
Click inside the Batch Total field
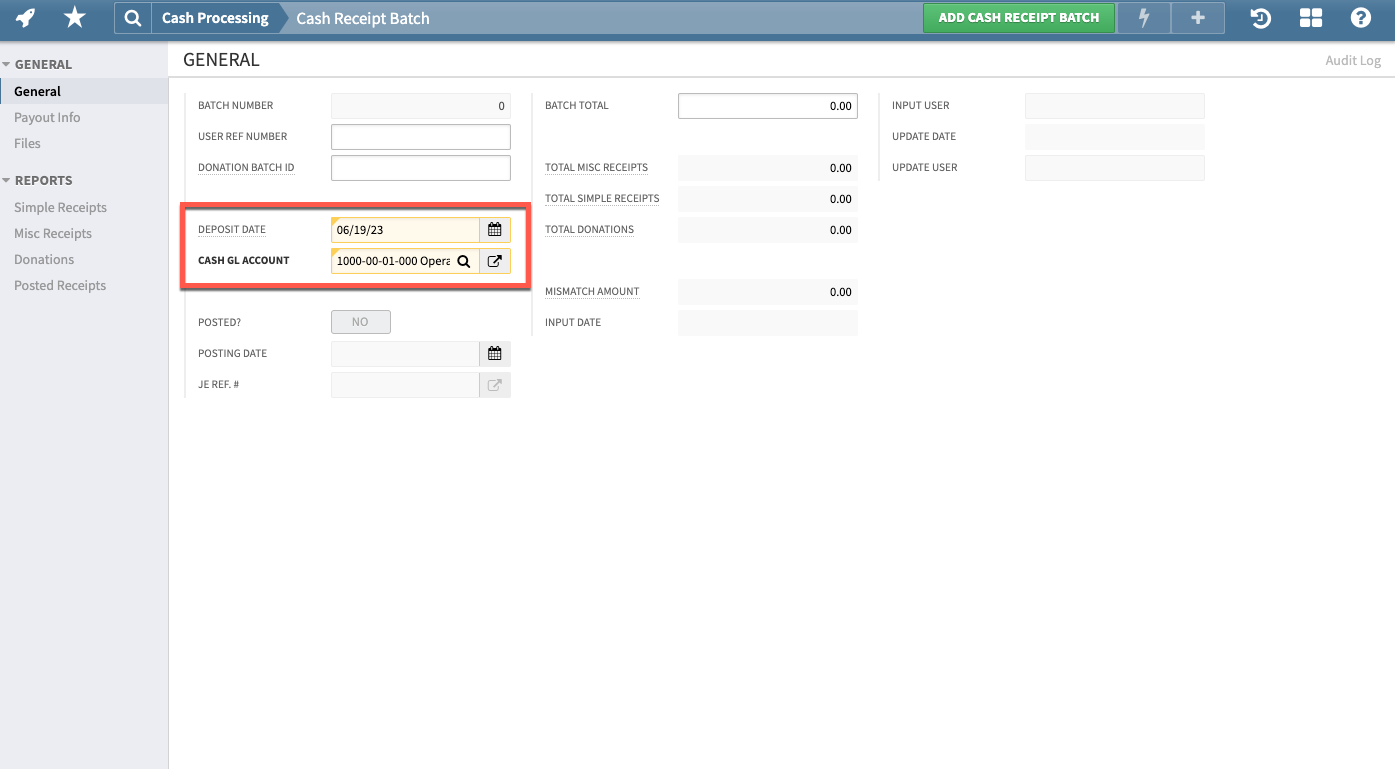(x=767, y=105)
